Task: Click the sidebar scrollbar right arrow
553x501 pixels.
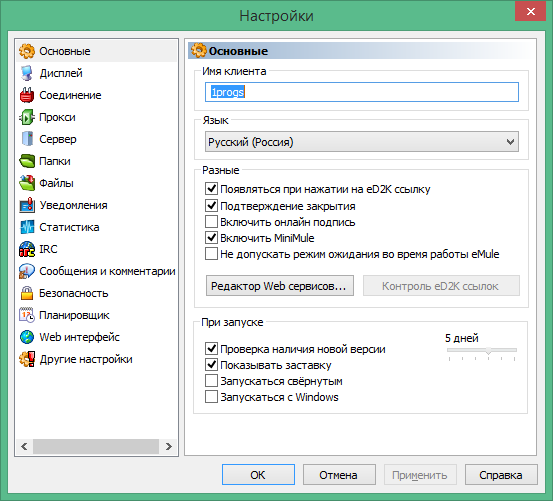Action: click(x=169, y=446)
